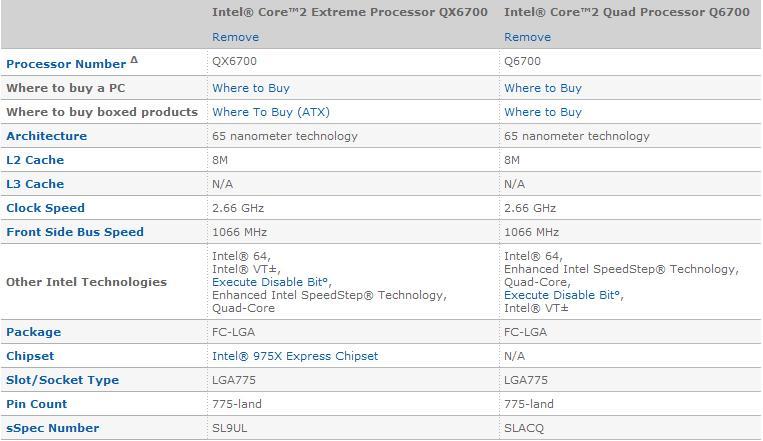Remove the Core 2 Quad Q6700 column
This screenshot has height=441, width=763.
pos(527,37)
